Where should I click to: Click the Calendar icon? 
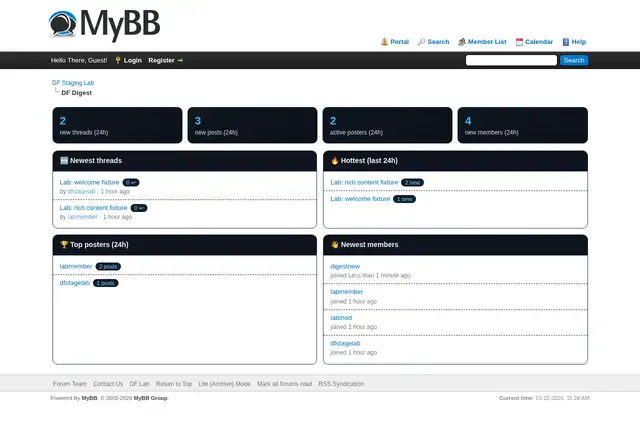pyautogui.click(x=519, y=42)
